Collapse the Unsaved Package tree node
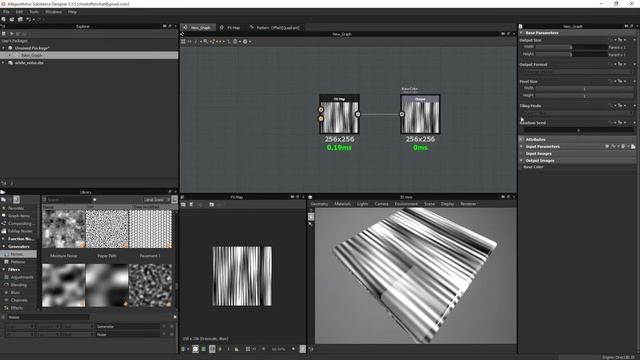 4,48
